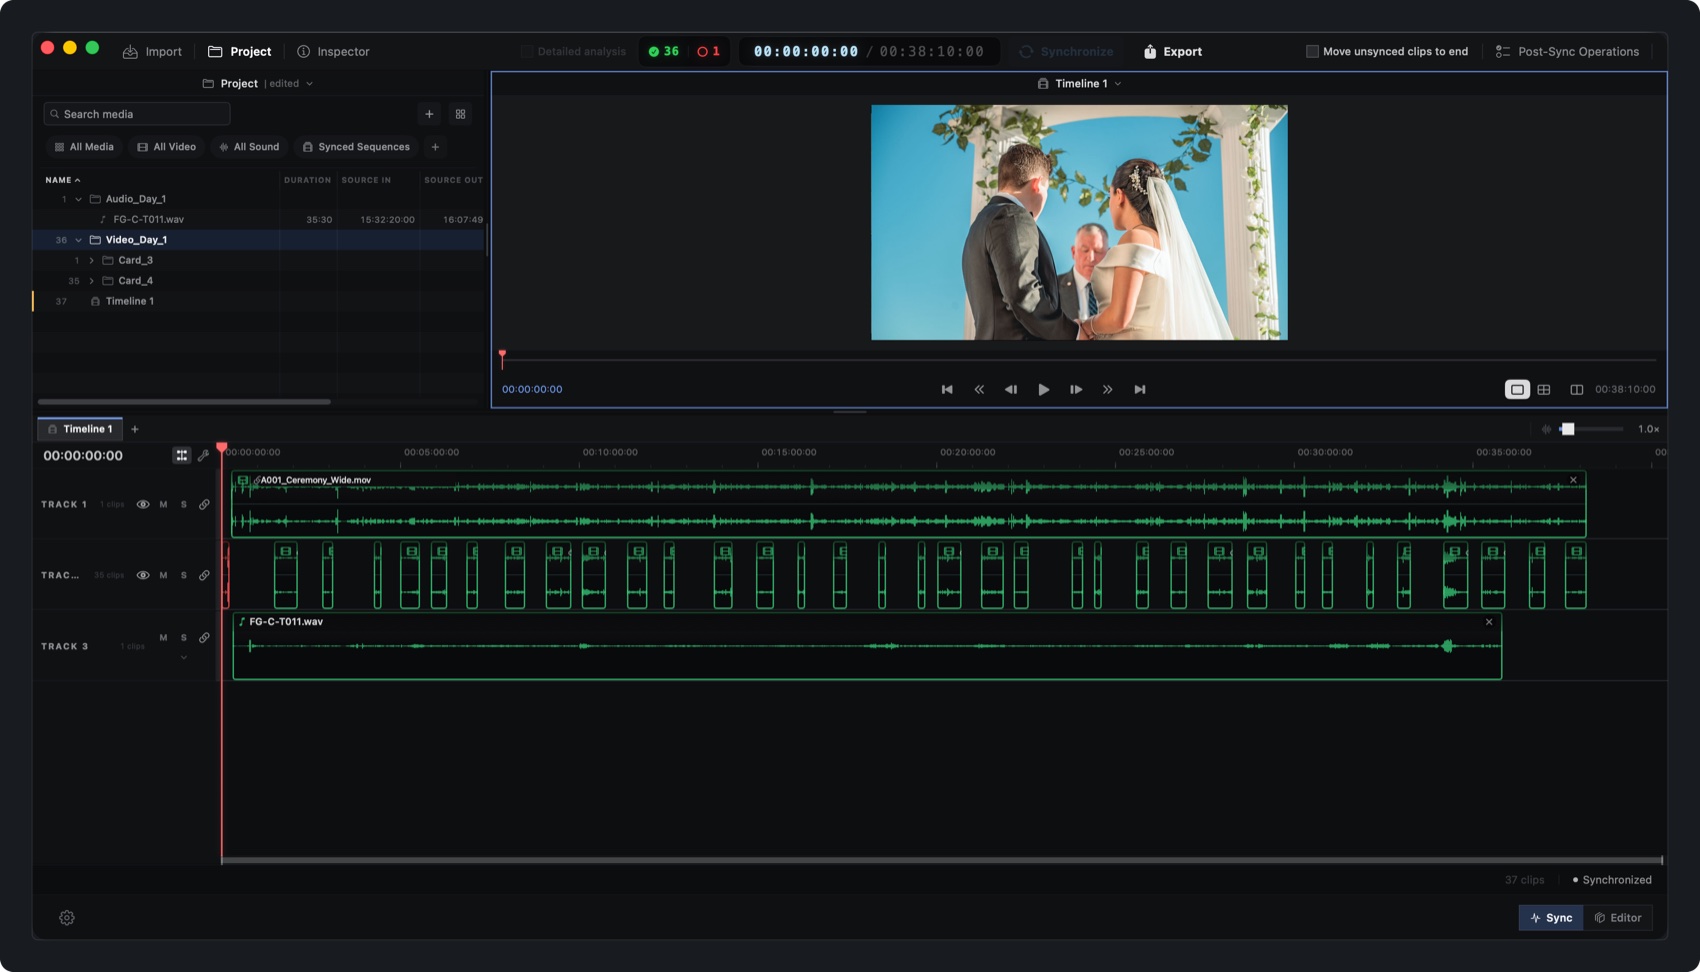1700x972 pixels.
Task: Solo the 35-clips track
Action: [x=184, y=576]
